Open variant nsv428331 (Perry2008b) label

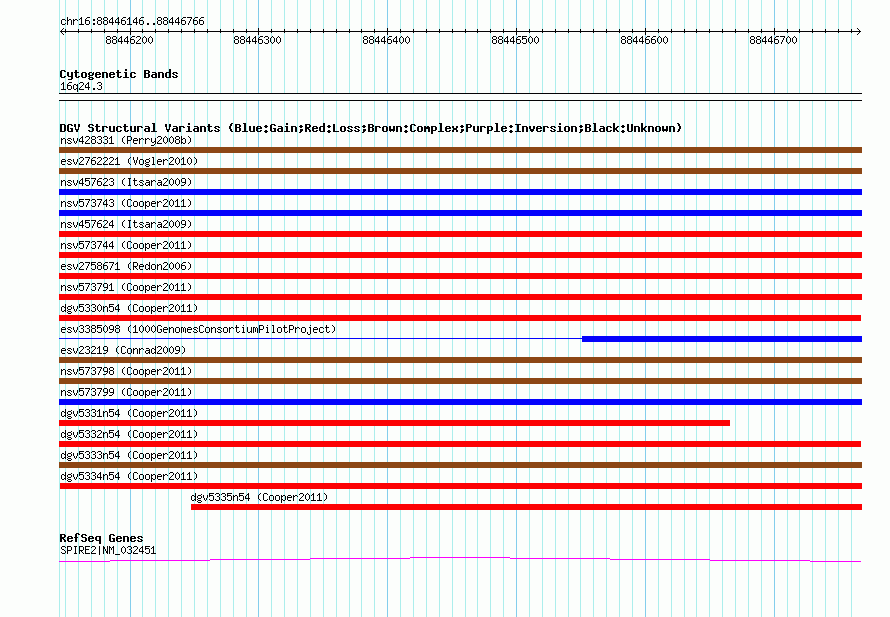pyautogui.click(x=126, y=140)
